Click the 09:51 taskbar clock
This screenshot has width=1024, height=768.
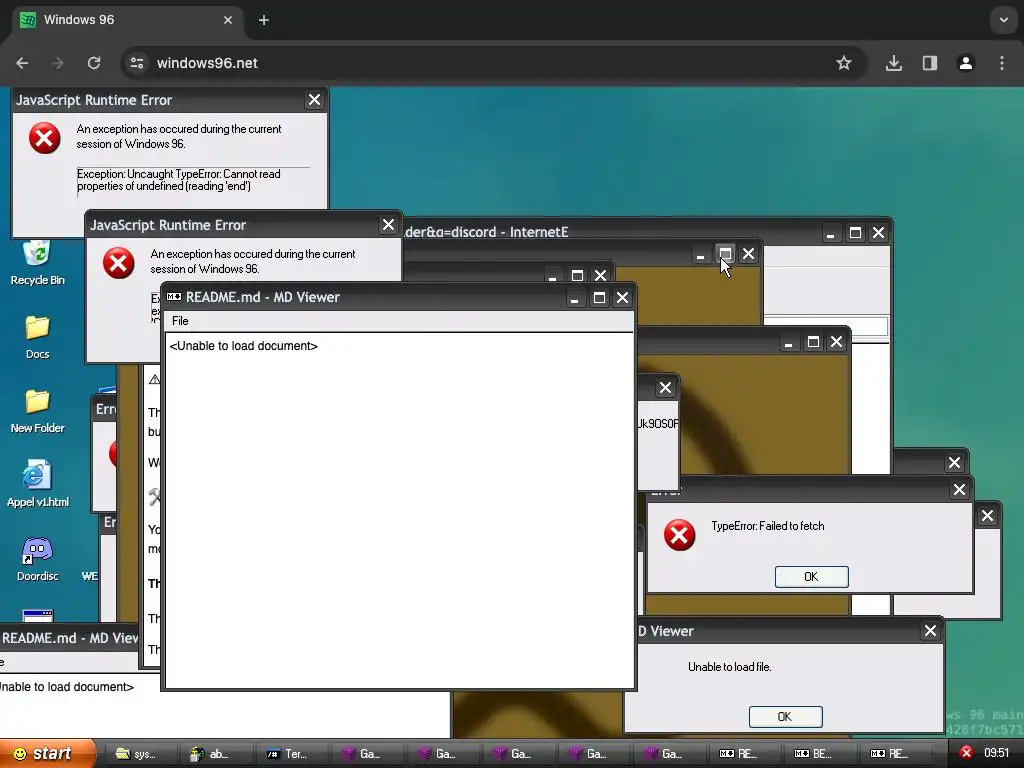[x=997, y=753]
